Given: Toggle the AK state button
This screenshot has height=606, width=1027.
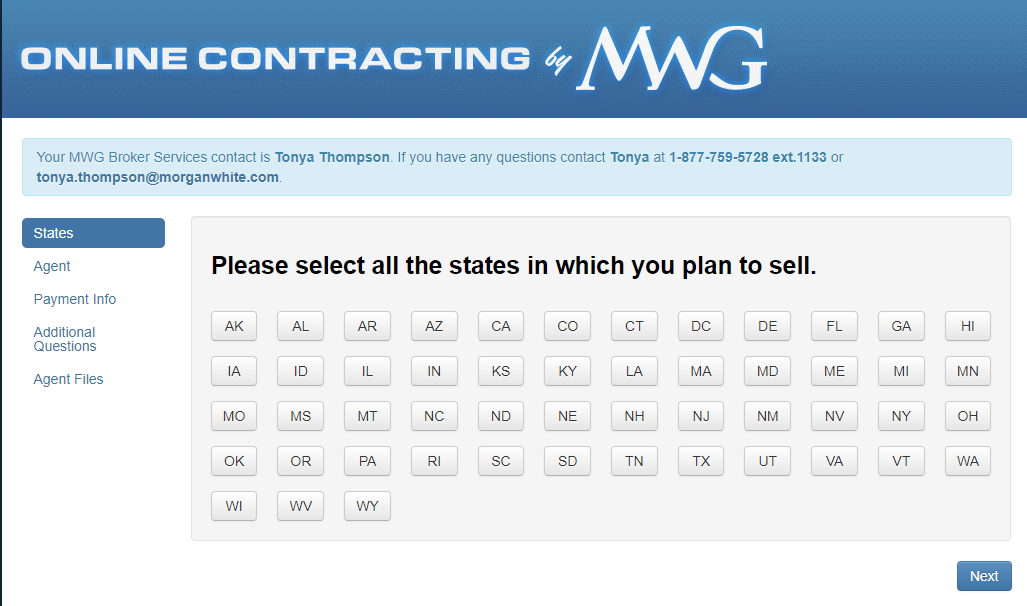Looking at the screenshot, I should pos(234,326).
